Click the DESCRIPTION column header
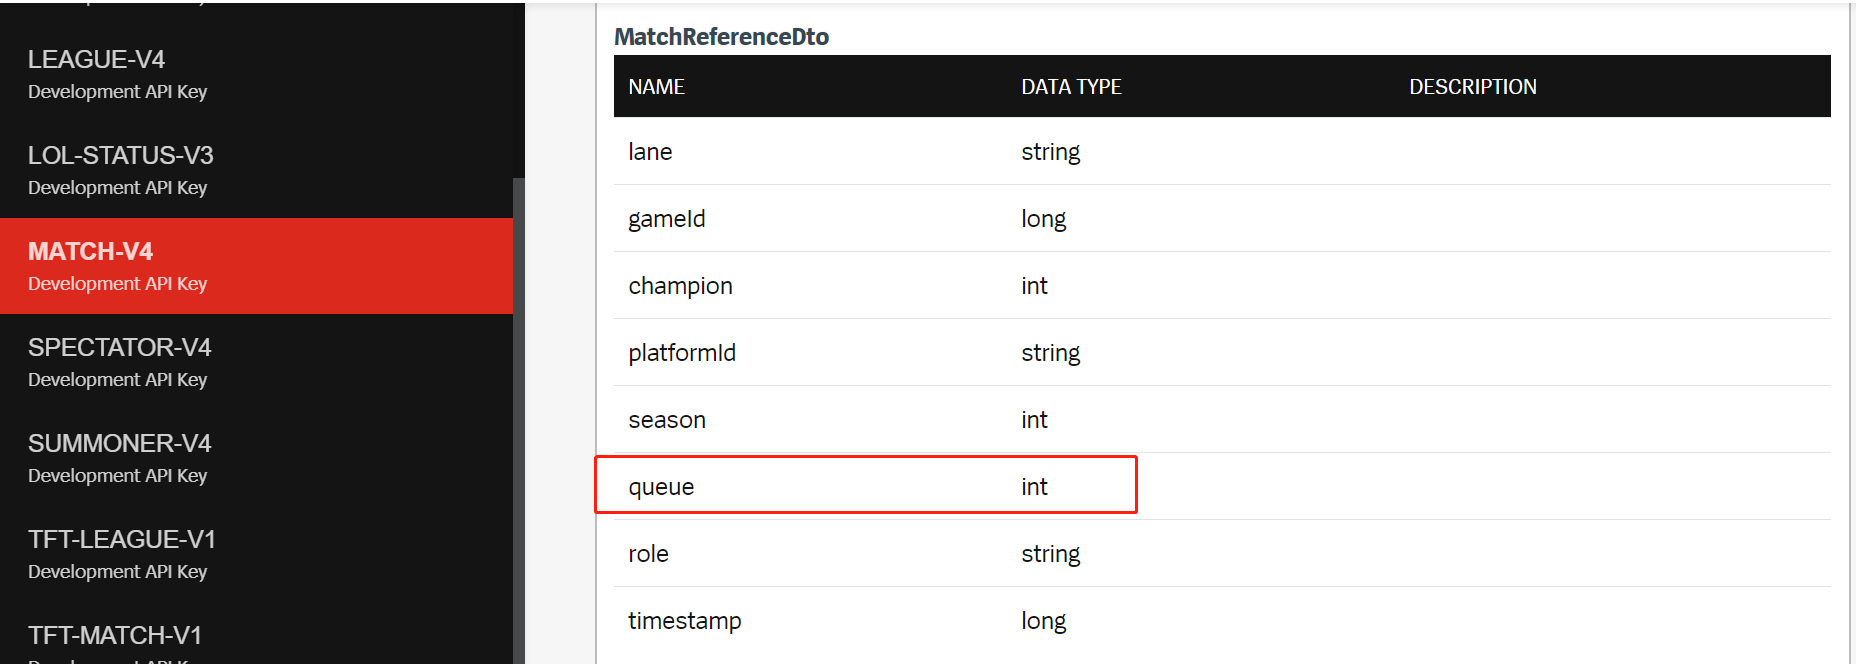 click(x=1472, y=86)
